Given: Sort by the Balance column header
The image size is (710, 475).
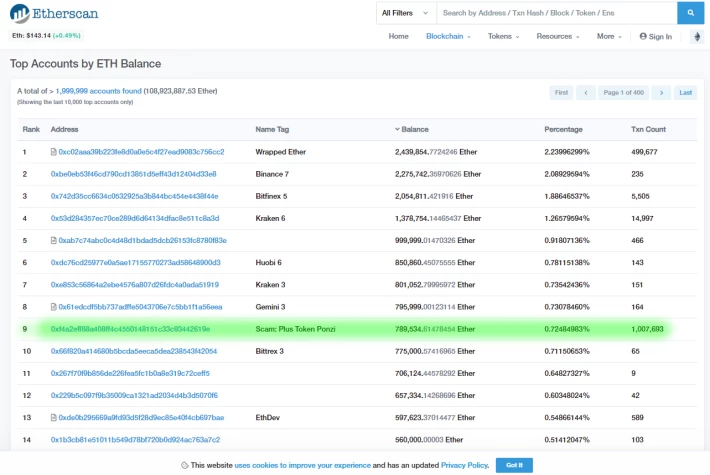Looking at the screenshot, I should tap(412, 130).
